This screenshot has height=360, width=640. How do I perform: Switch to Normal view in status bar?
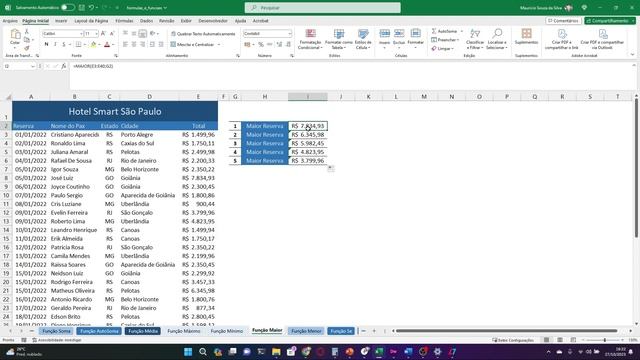[x=547, y=340]
